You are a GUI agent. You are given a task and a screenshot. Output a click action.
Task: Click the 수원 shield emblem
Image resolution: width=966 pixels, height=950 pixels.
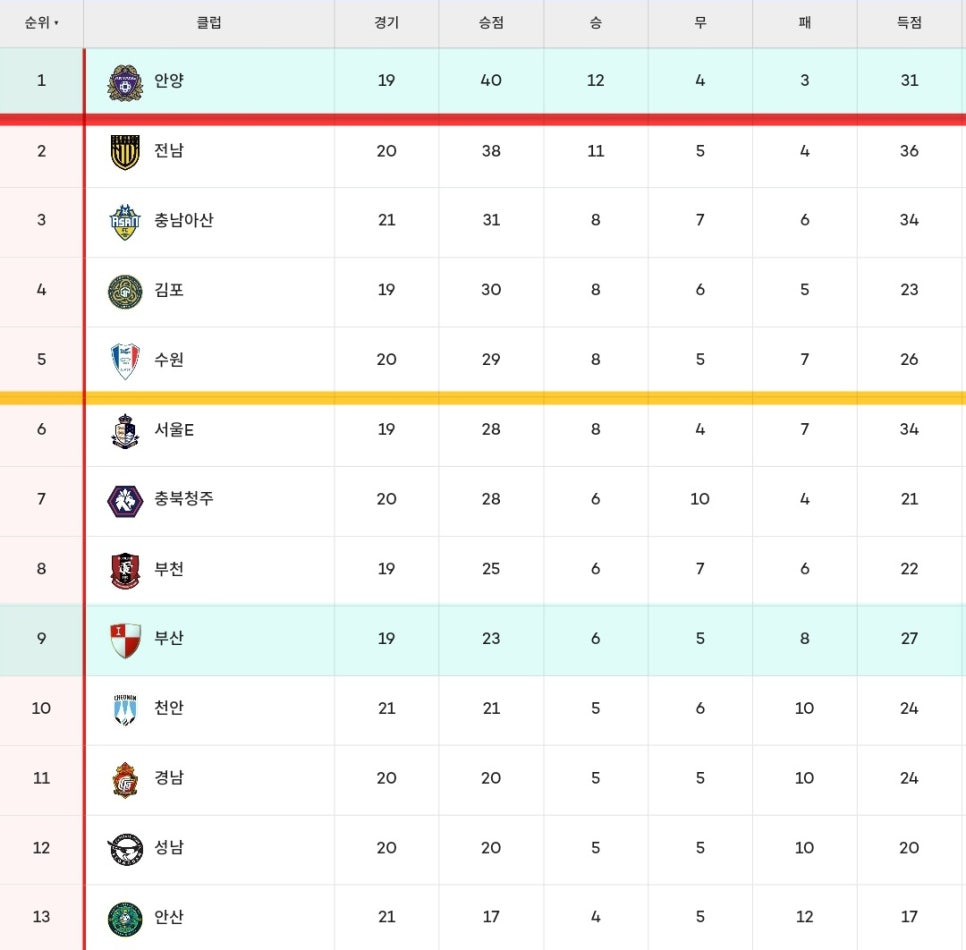[125, 361]
